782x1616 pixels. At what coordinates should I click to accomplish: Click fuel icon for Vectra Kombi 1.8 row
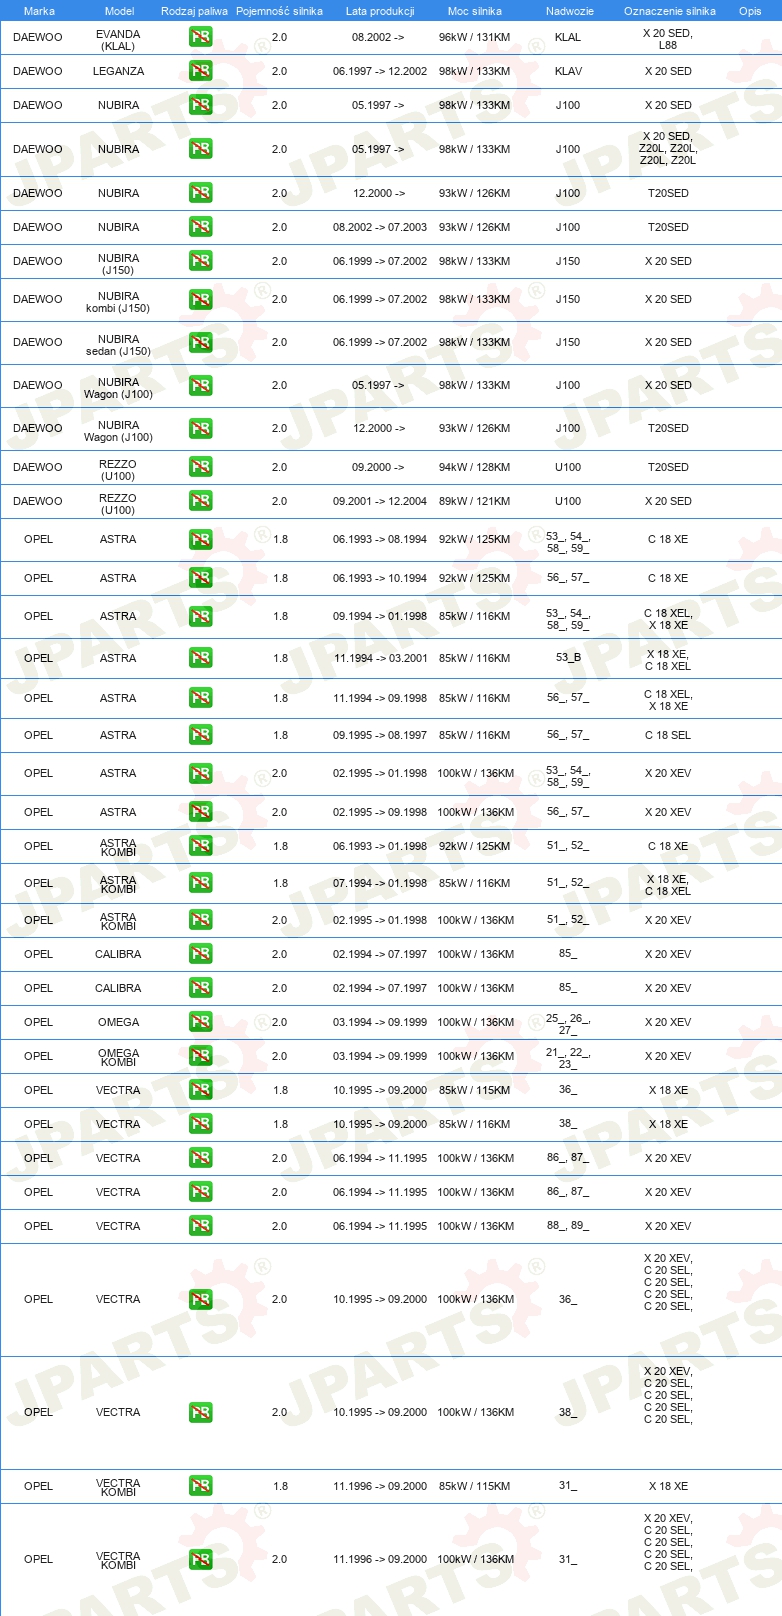pyautogui.click(x=200, y=1486)
